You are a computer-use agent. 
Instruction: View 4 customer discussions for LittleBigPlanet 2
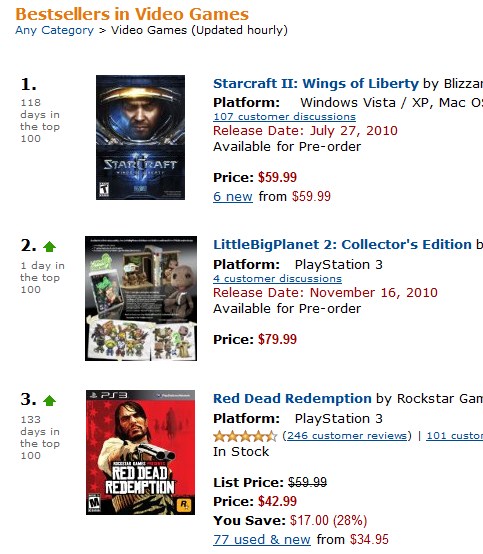(277, 279)
